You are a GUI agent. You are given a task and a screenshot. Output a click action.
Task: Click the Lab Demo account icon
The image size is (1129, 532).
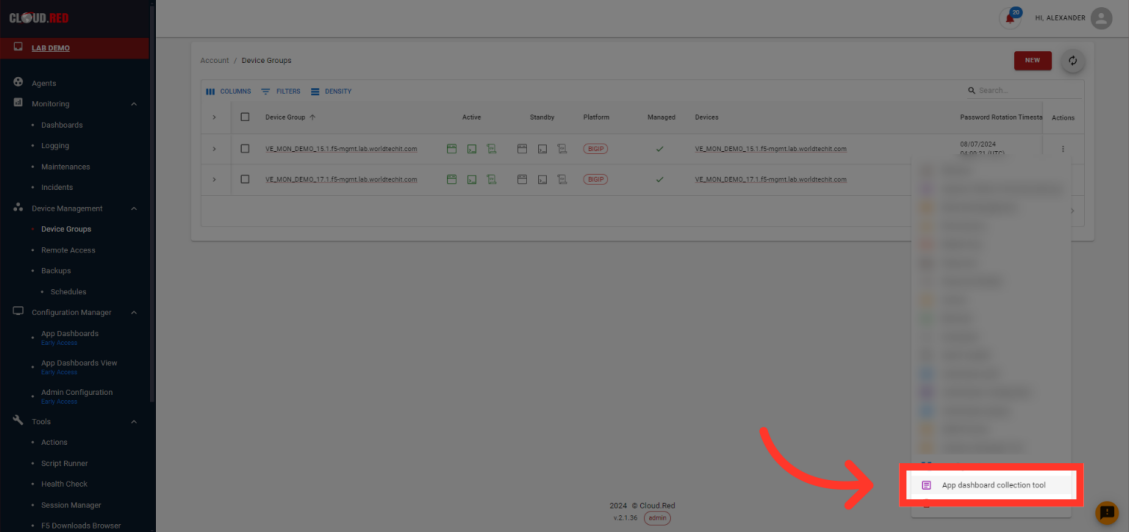[19, 47]
